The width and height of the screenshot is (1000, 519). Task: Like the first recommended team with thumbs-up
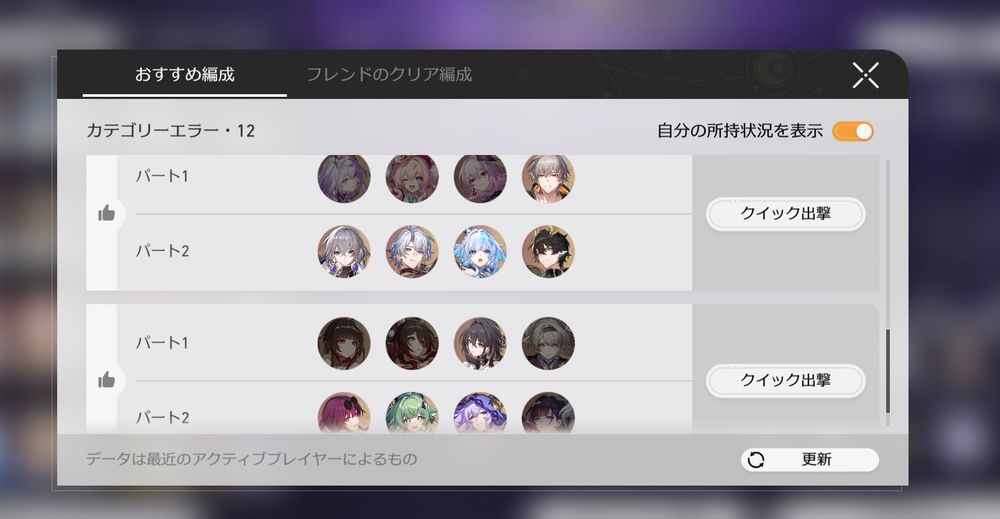(107, 213)
